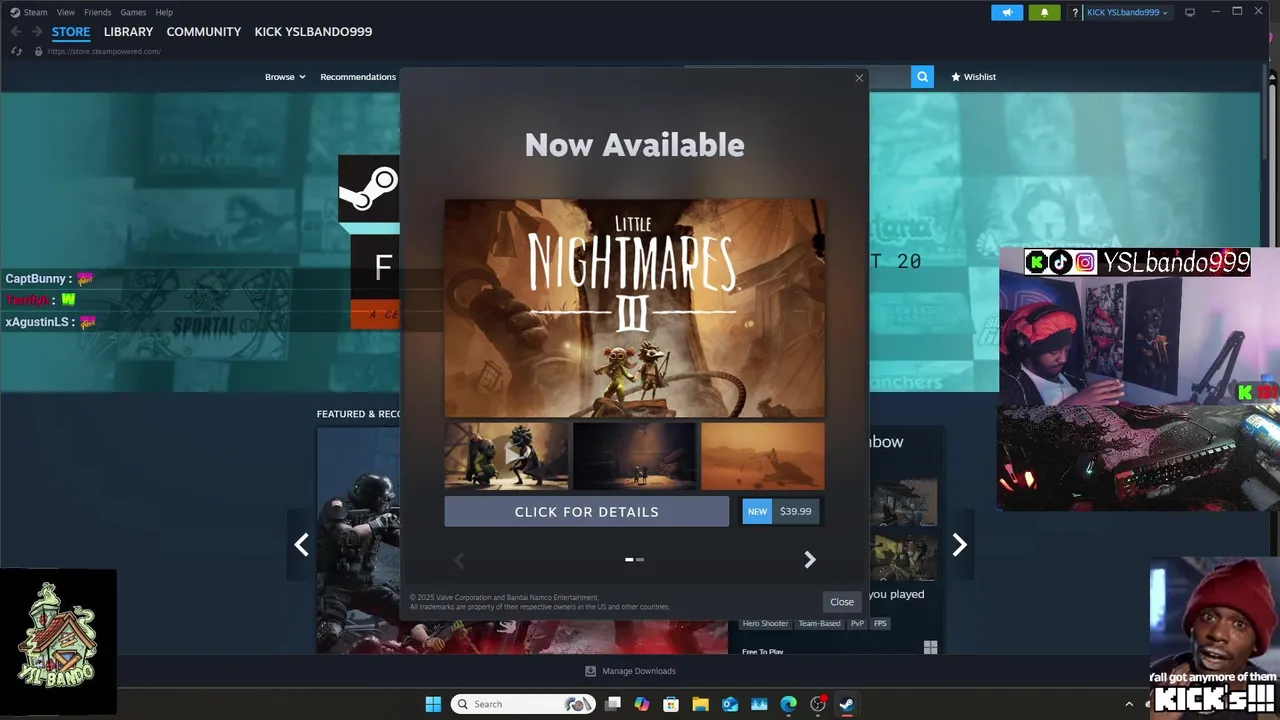Click the Steam logo tile on store page

368,188
